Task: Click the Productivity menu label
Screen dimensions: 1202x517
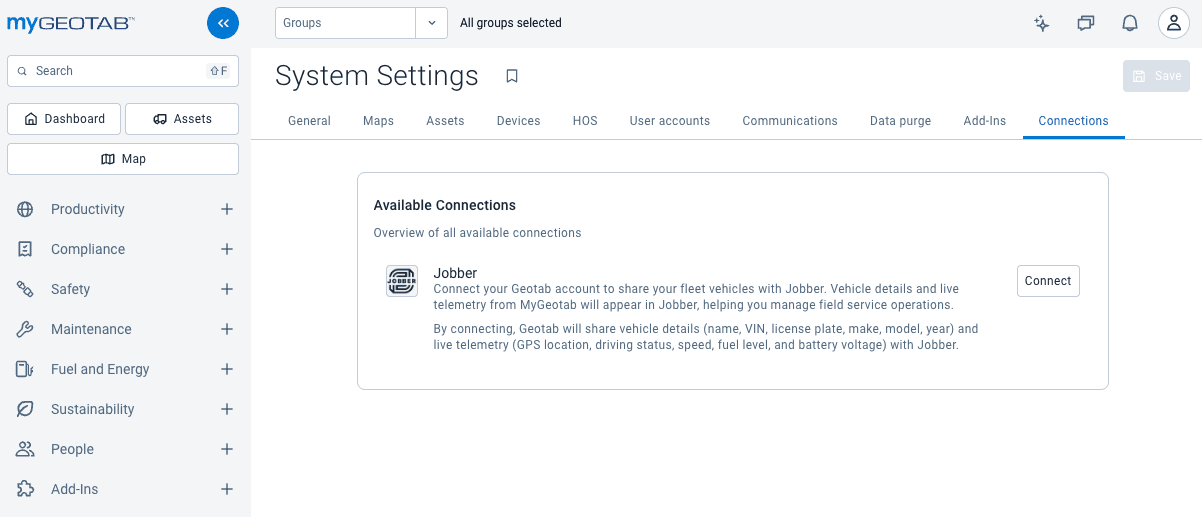Action: [x=88, y=209]
